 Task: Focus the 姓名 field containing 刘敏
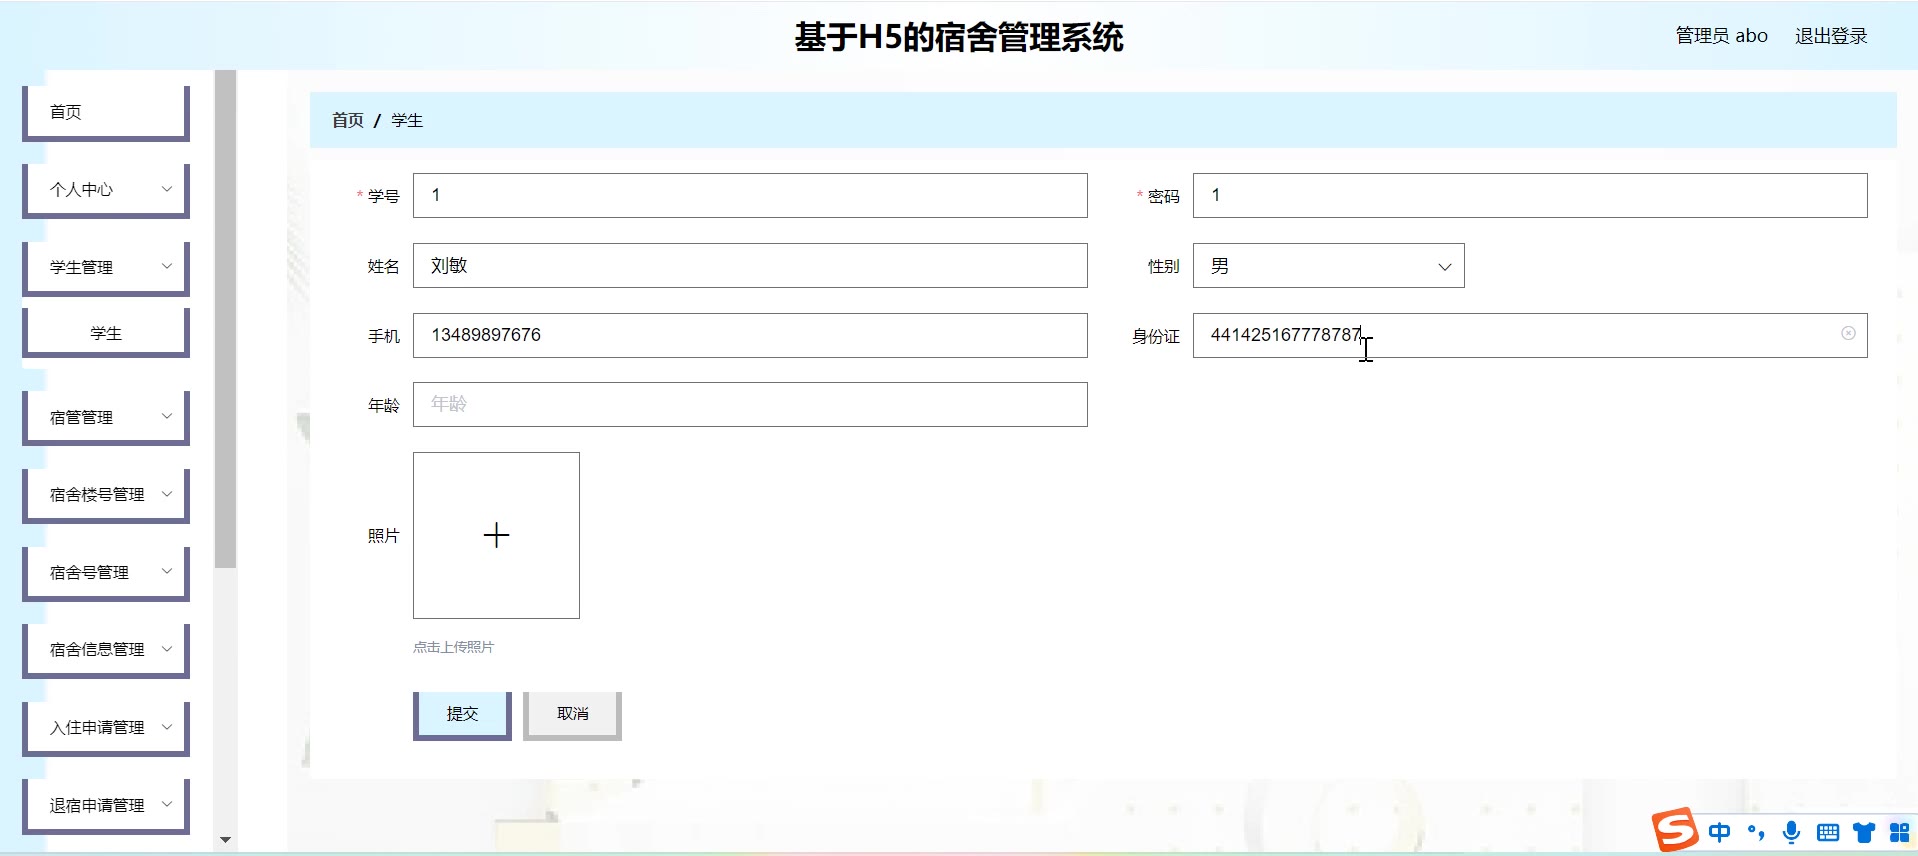pos(750,266)
